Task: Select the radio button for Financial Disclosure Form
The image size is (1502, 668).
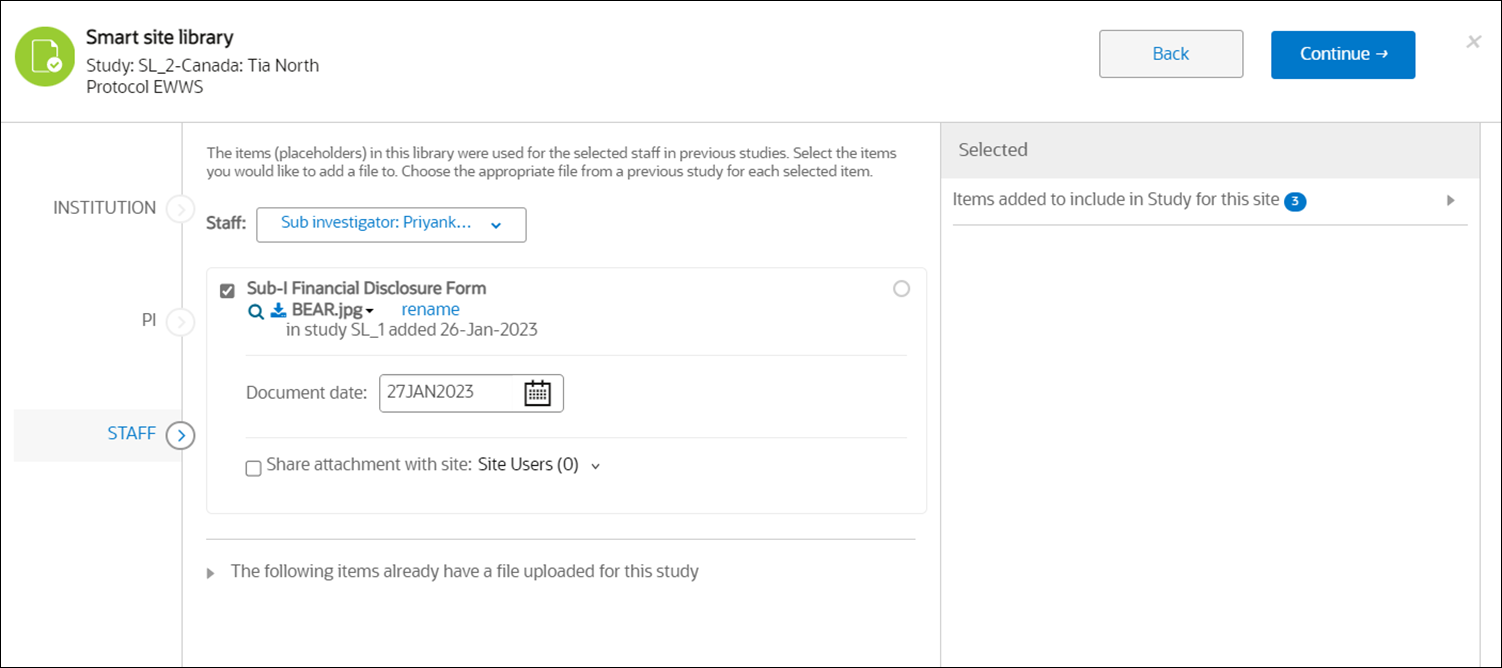Action: point(901,289)
